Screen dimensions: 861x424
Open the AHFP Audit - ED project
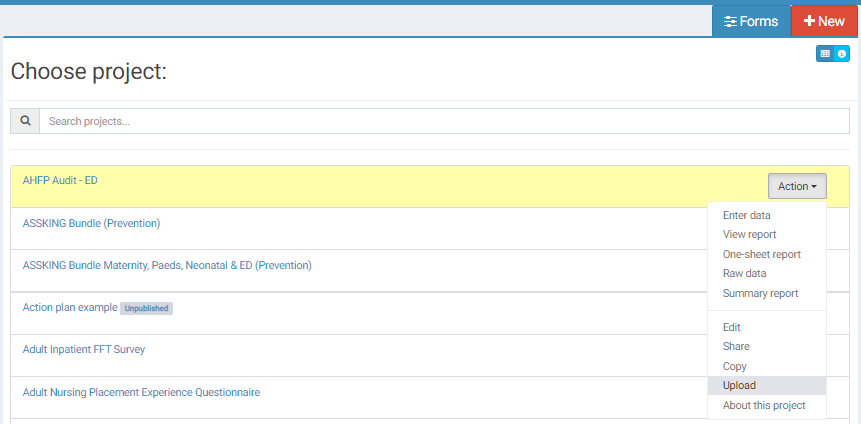click(x=60, y=180)
